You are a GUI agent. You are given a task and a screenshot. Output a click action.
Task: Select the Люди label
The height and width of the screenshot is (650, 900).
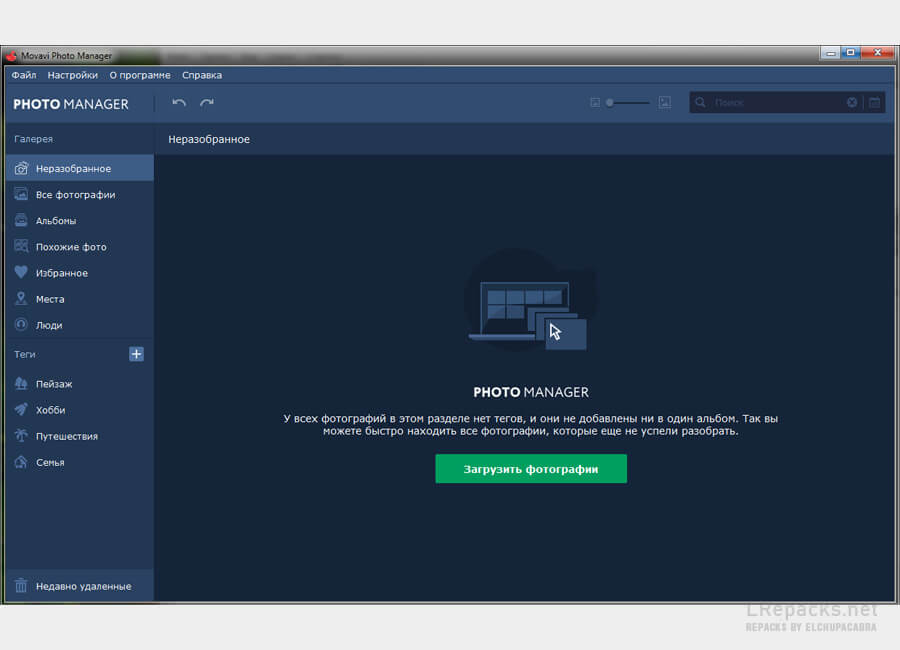pyautogui.click(x=49, y=326)
